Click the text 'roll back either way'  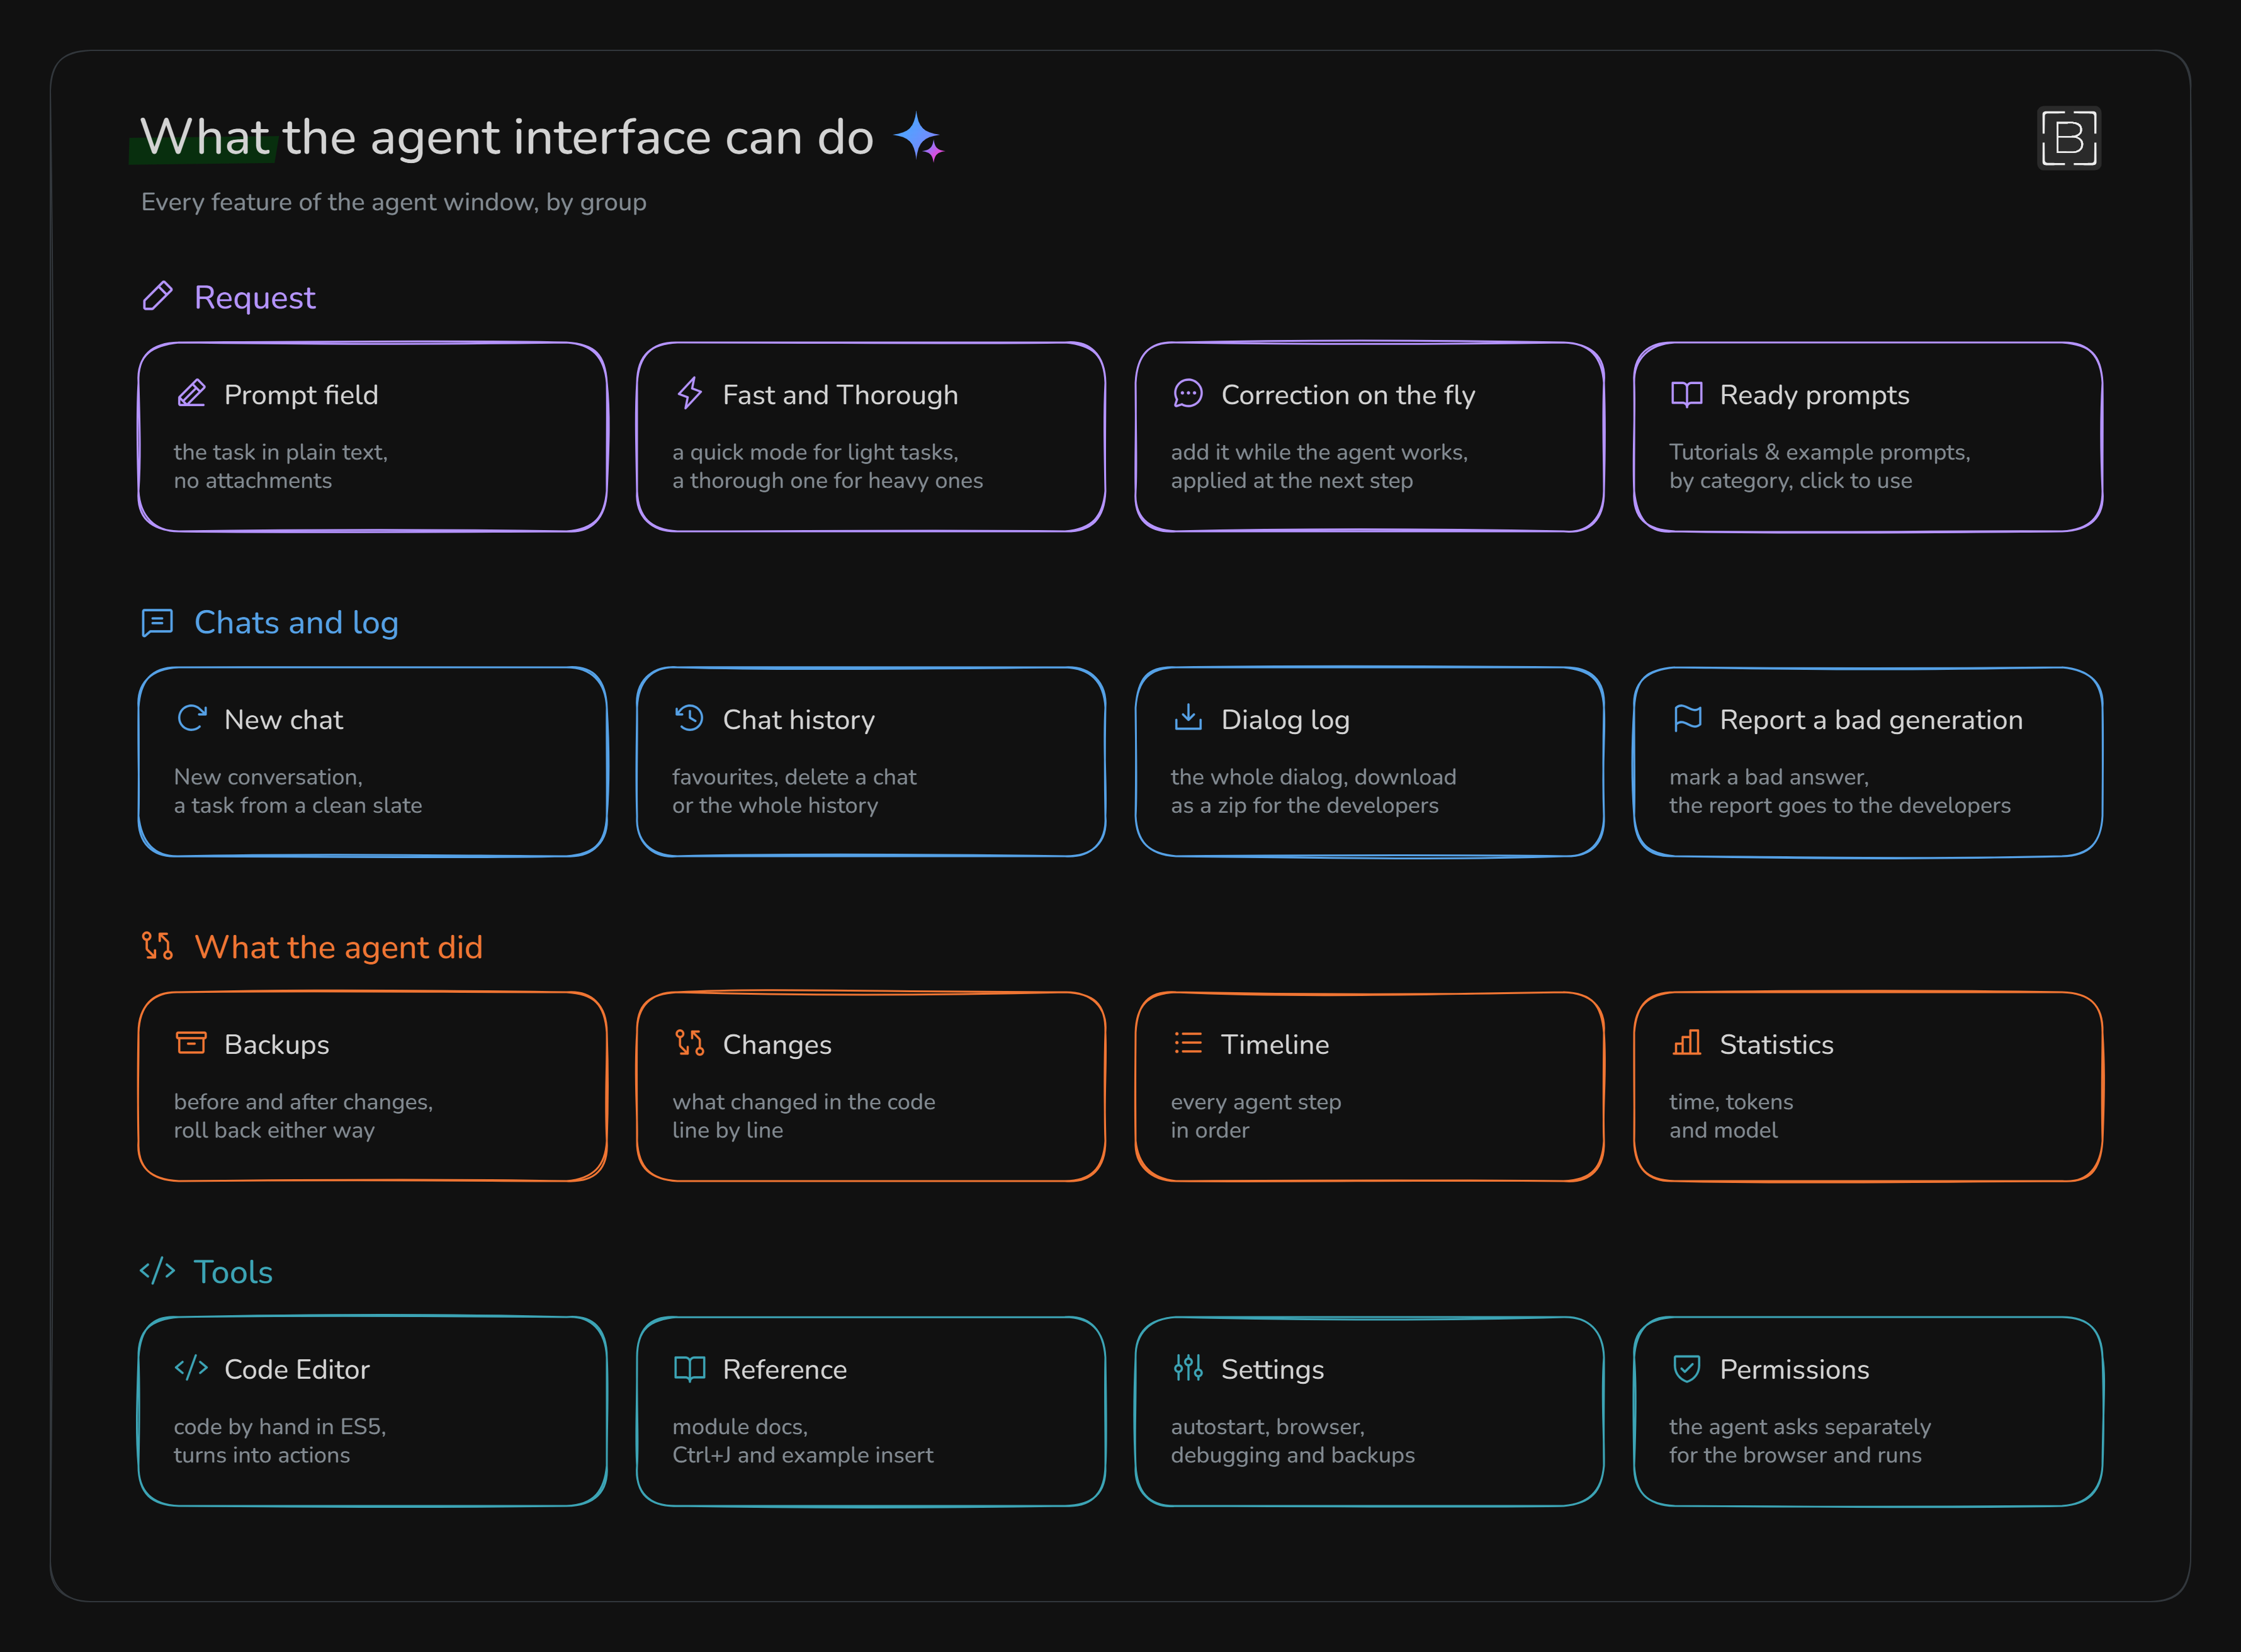tap(274, 1130)
